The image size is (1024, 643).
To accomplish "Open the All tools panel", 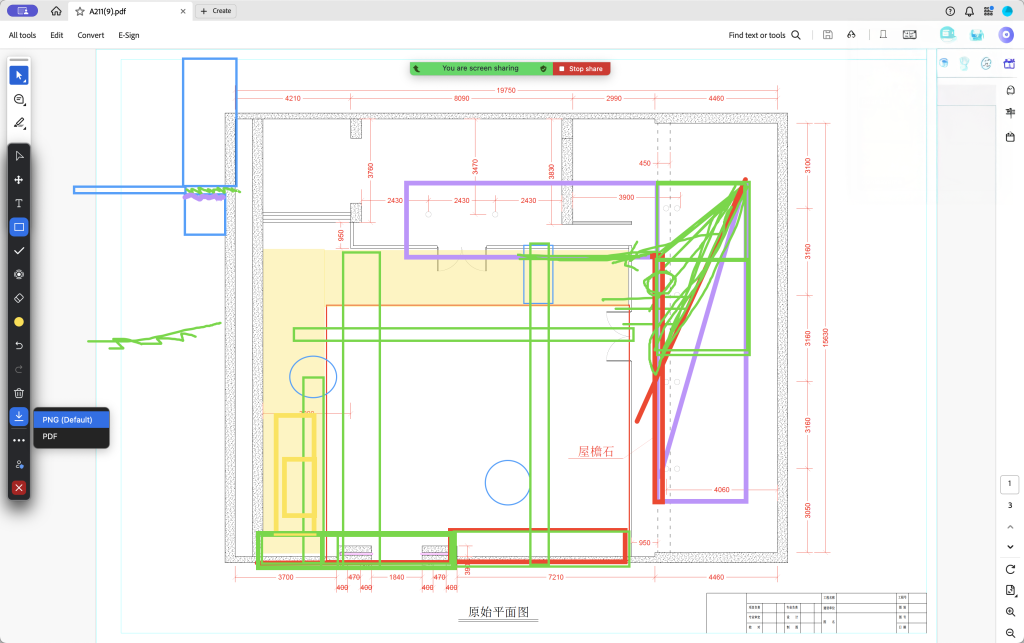I will [x=23, y=35].
